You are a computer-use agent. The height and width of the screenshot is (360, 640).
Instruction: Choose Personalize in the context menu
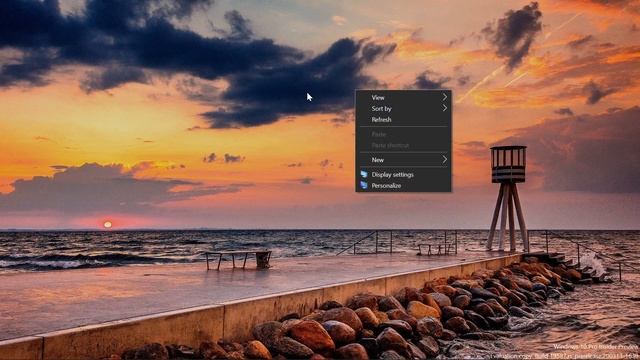[403, 186]
